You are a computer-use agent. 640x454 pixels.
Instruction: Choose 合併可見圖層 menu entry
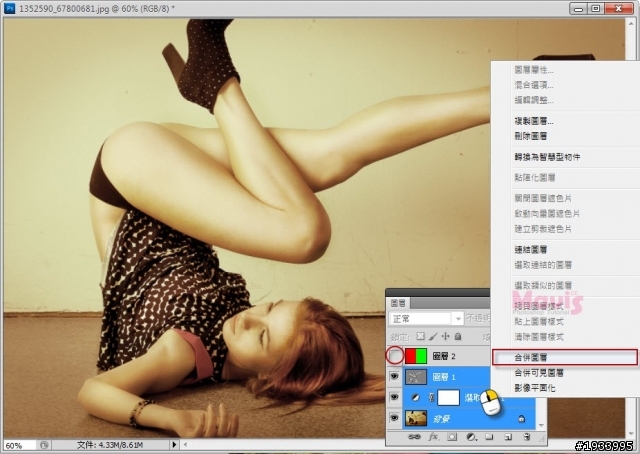[539, 373]
